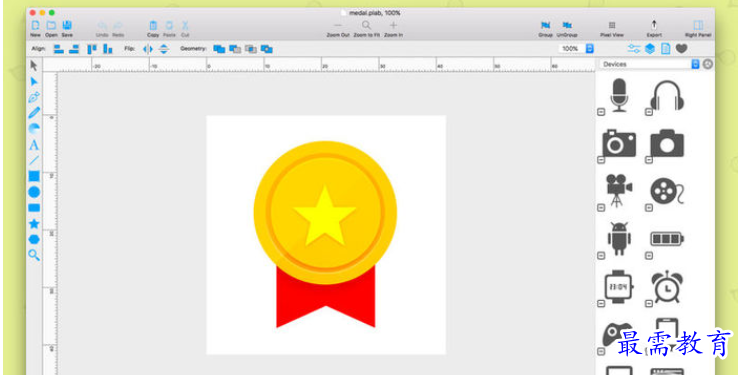
Task: Align objects to the bottom edge
Action: pos(108,49)
